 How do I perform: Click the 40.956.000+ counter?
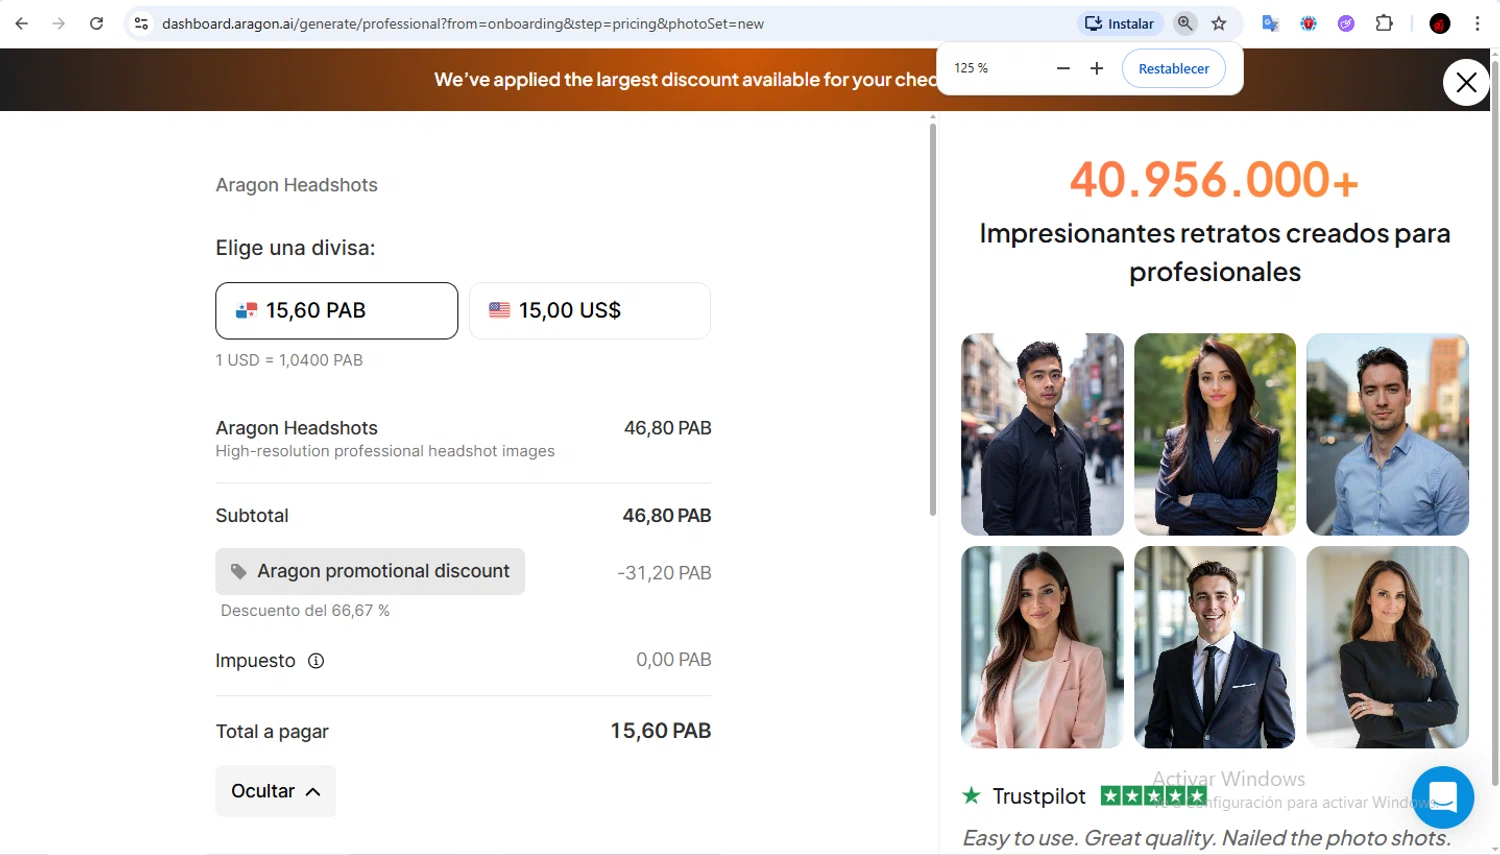tap(1214, 180)
